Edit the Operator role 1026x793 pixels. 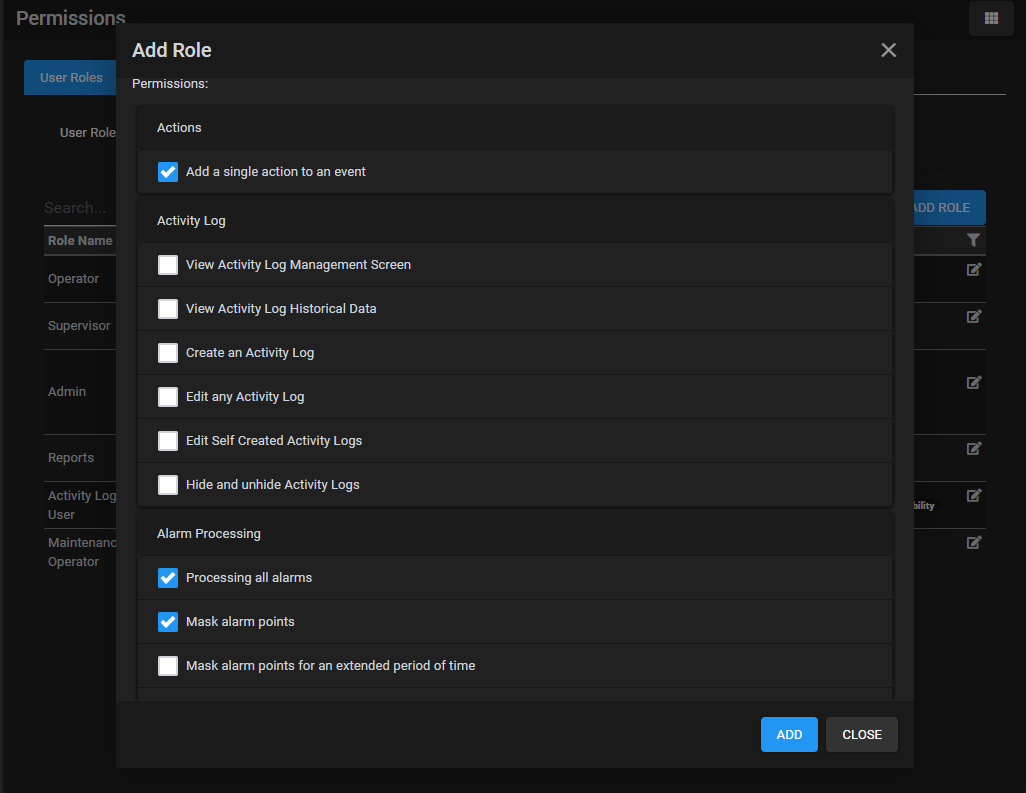pos(974,270)
